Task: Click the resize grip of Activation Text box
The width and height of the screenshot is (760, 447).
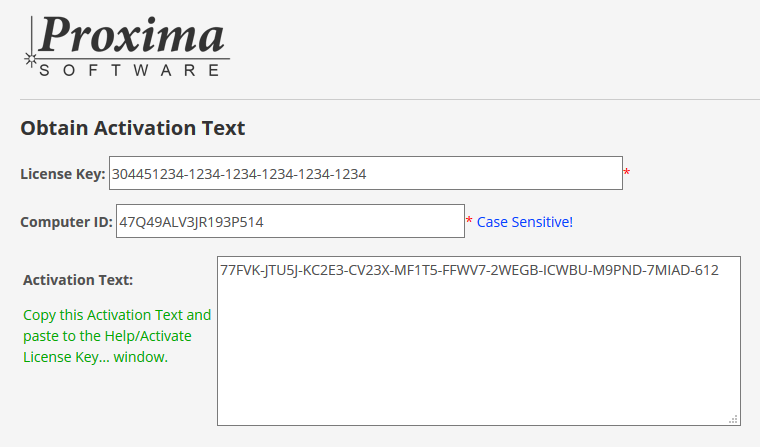Action: 733,419
